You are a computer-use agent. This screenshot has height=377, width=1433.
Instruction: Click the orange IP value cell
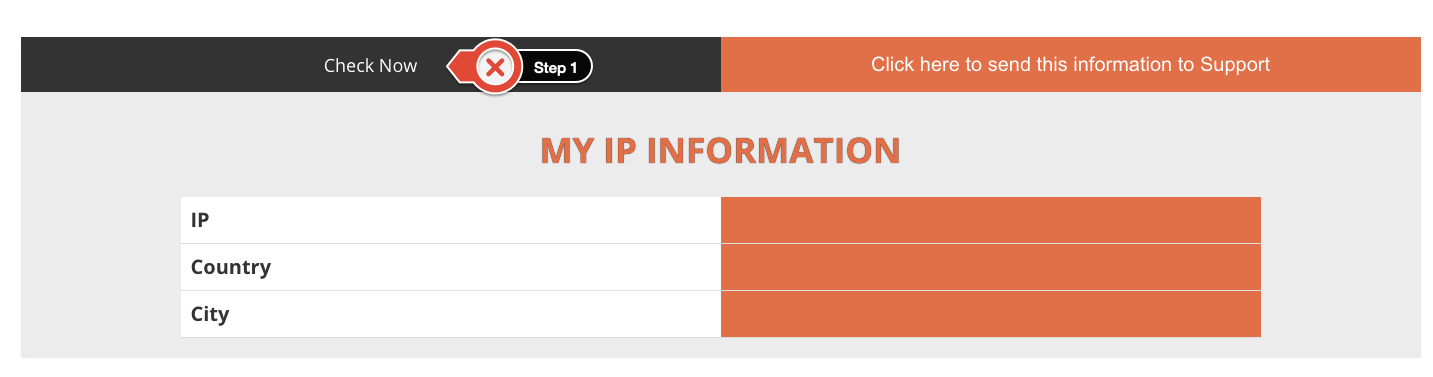991,220
